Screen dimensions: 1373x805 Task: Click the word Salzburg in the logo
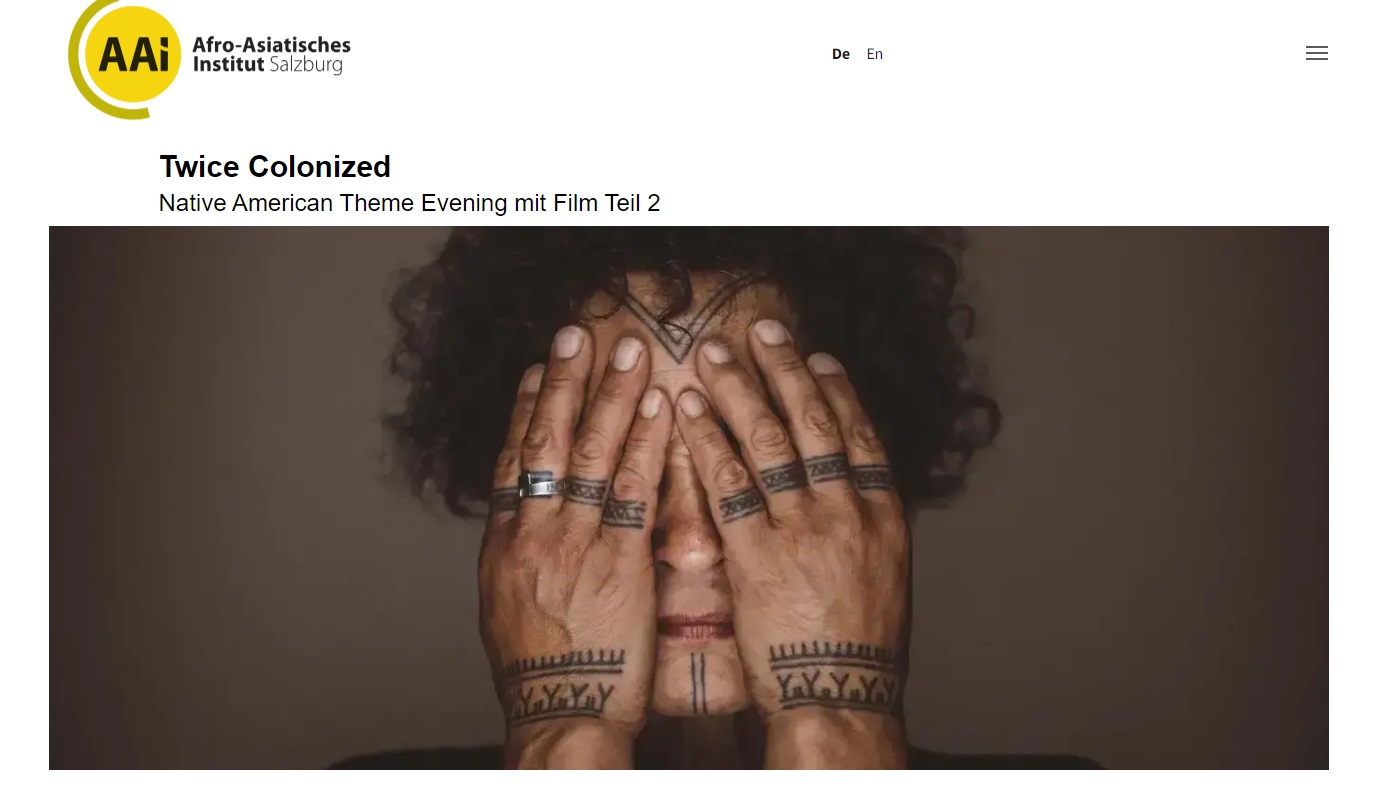pos(306,65)
